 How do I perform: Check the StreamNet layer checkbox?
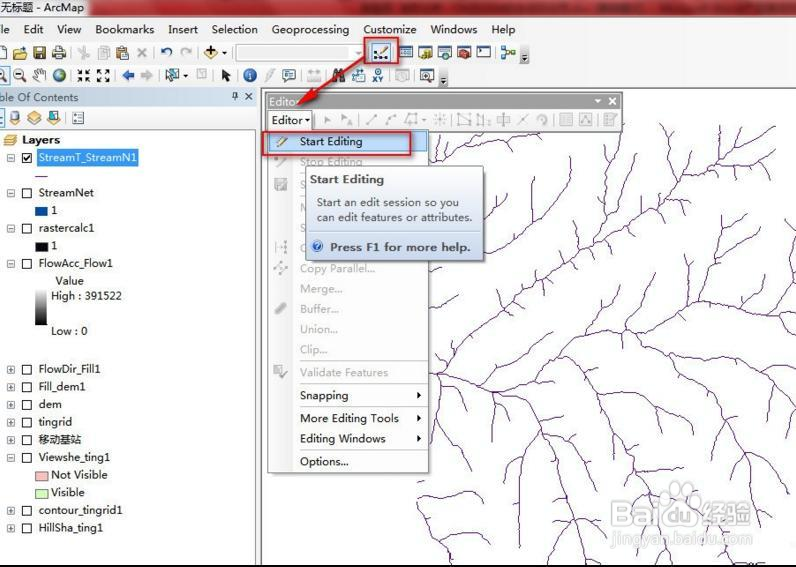27,193
